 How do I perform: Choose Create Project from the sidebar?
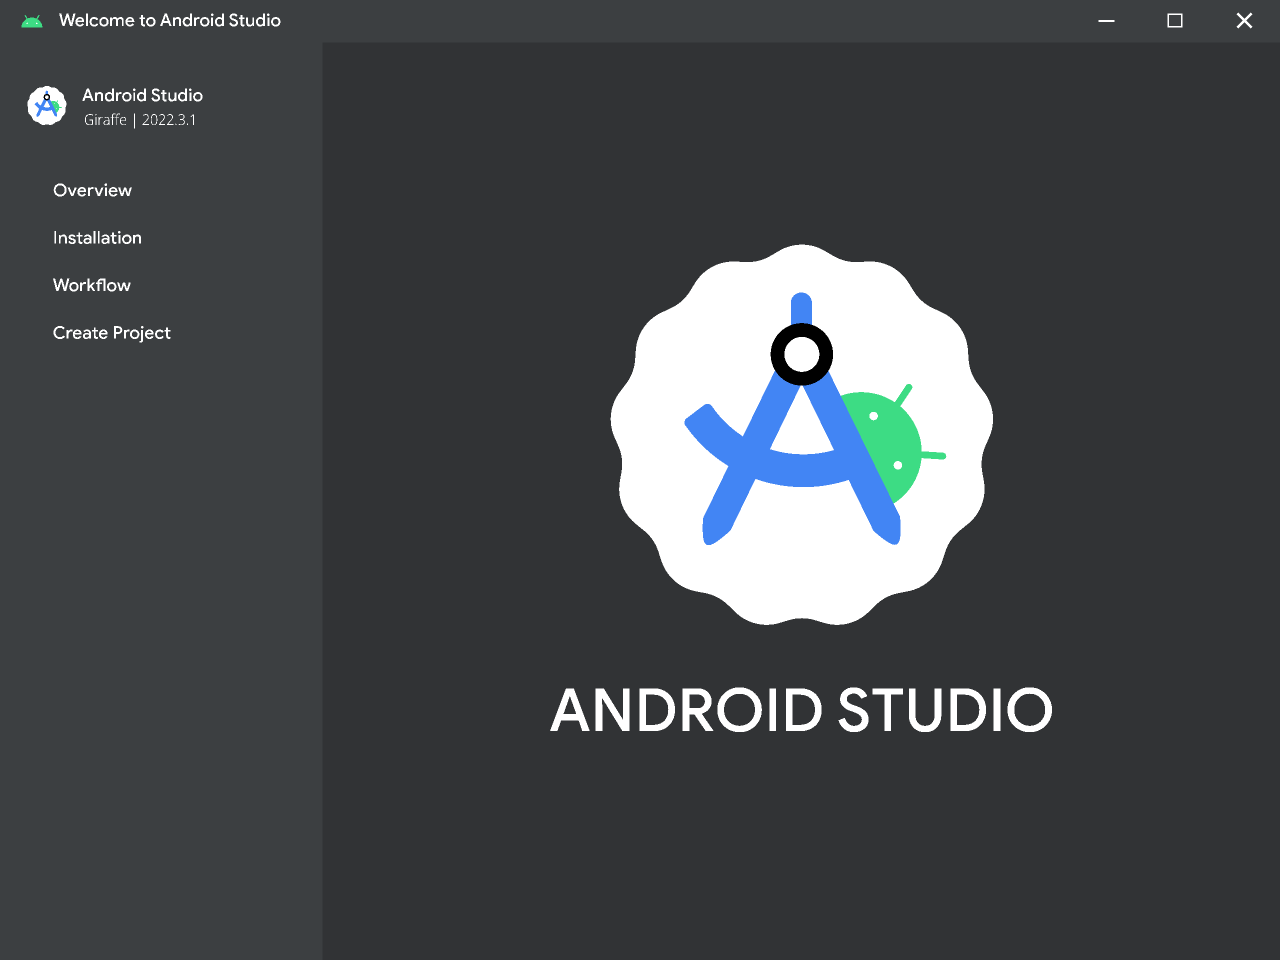[112, 333]
